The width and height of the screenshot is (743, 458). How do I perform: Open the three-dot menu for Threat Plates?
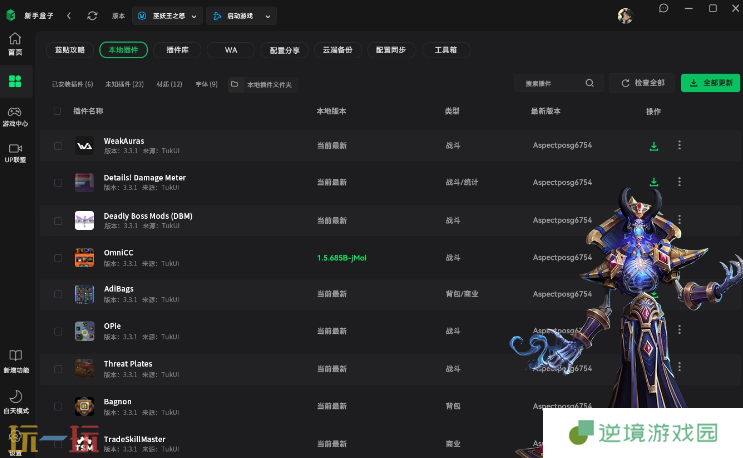pyautogui.click(x=679, y=367)
